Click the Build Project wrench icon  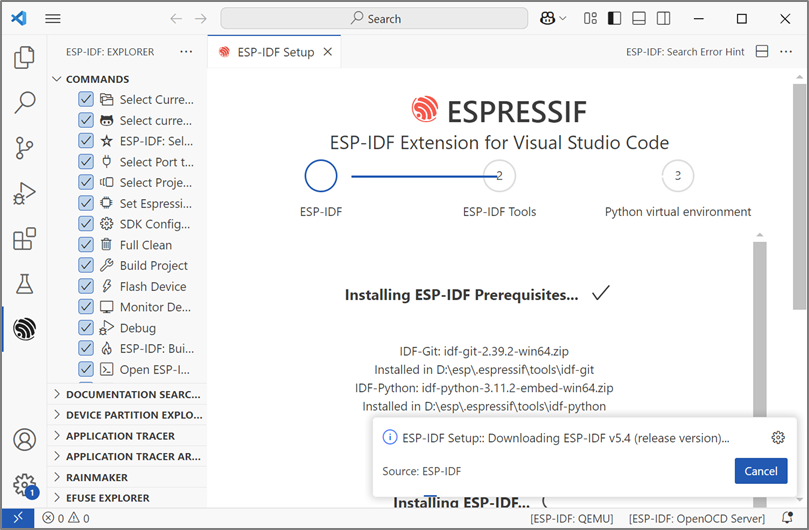click(x=106, y=265)
